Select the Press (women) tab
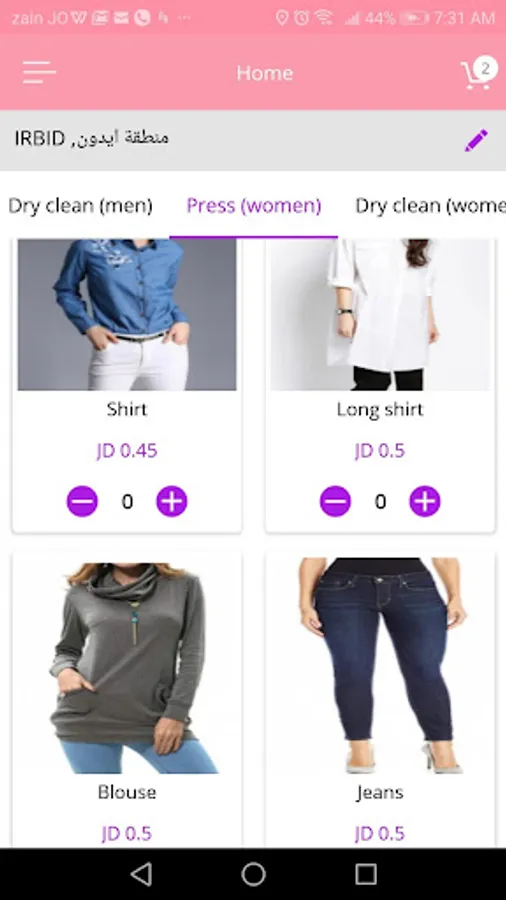 tap(254, 205)
